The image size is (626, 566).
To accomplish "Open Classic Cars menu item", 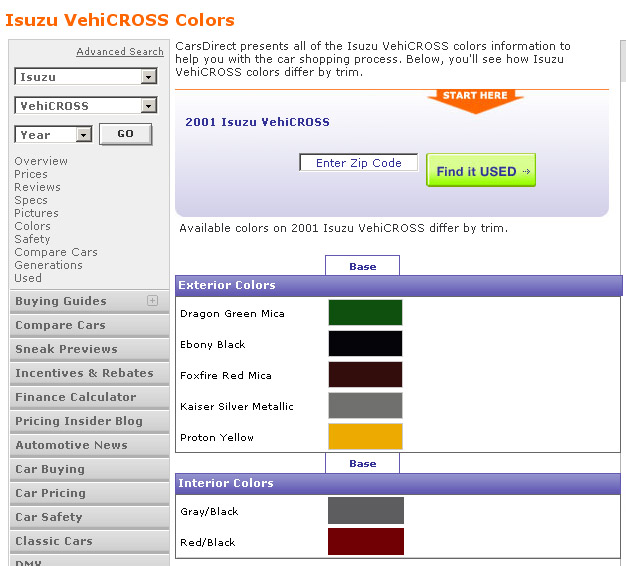I will point(89,541).
